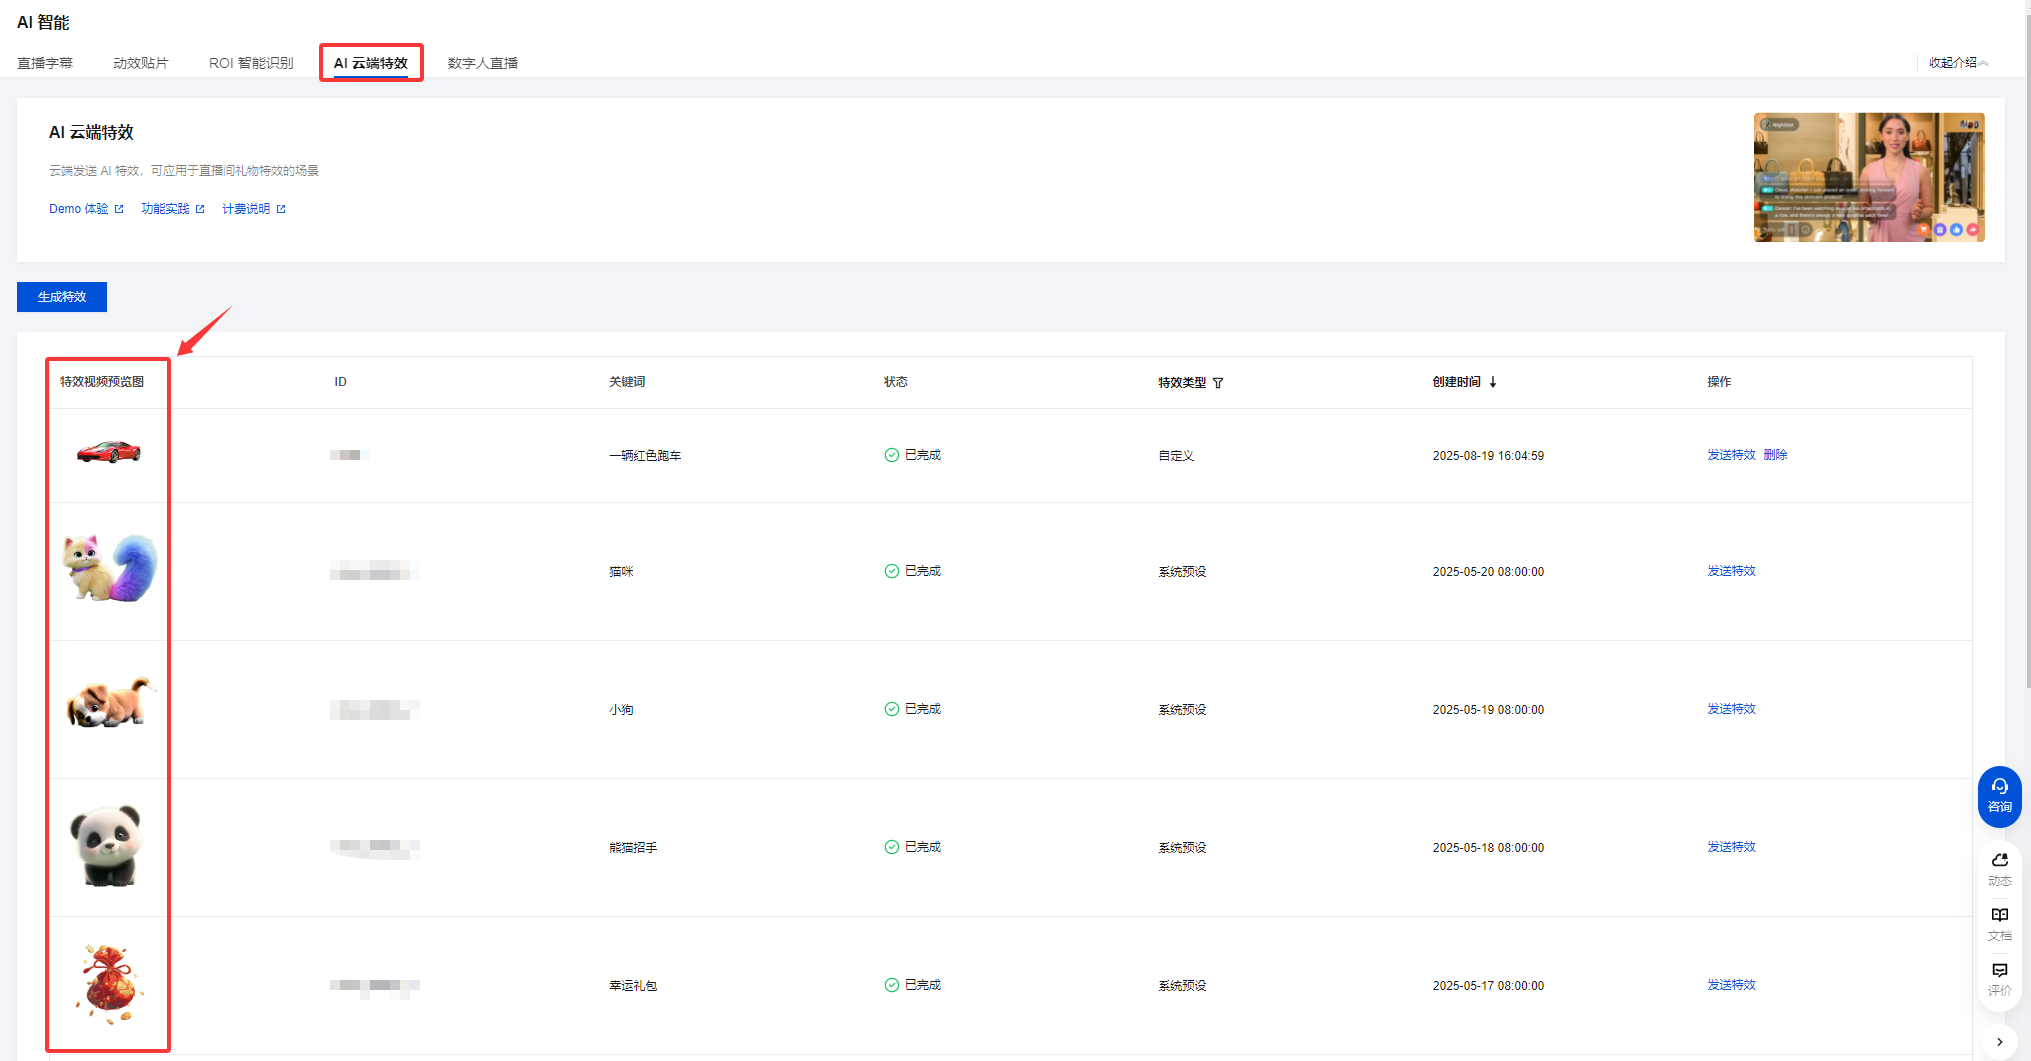Click the 生成特效 button
Viewport: 2031px width, 1061px height.
pyautogui.click(x=62, y=297)
